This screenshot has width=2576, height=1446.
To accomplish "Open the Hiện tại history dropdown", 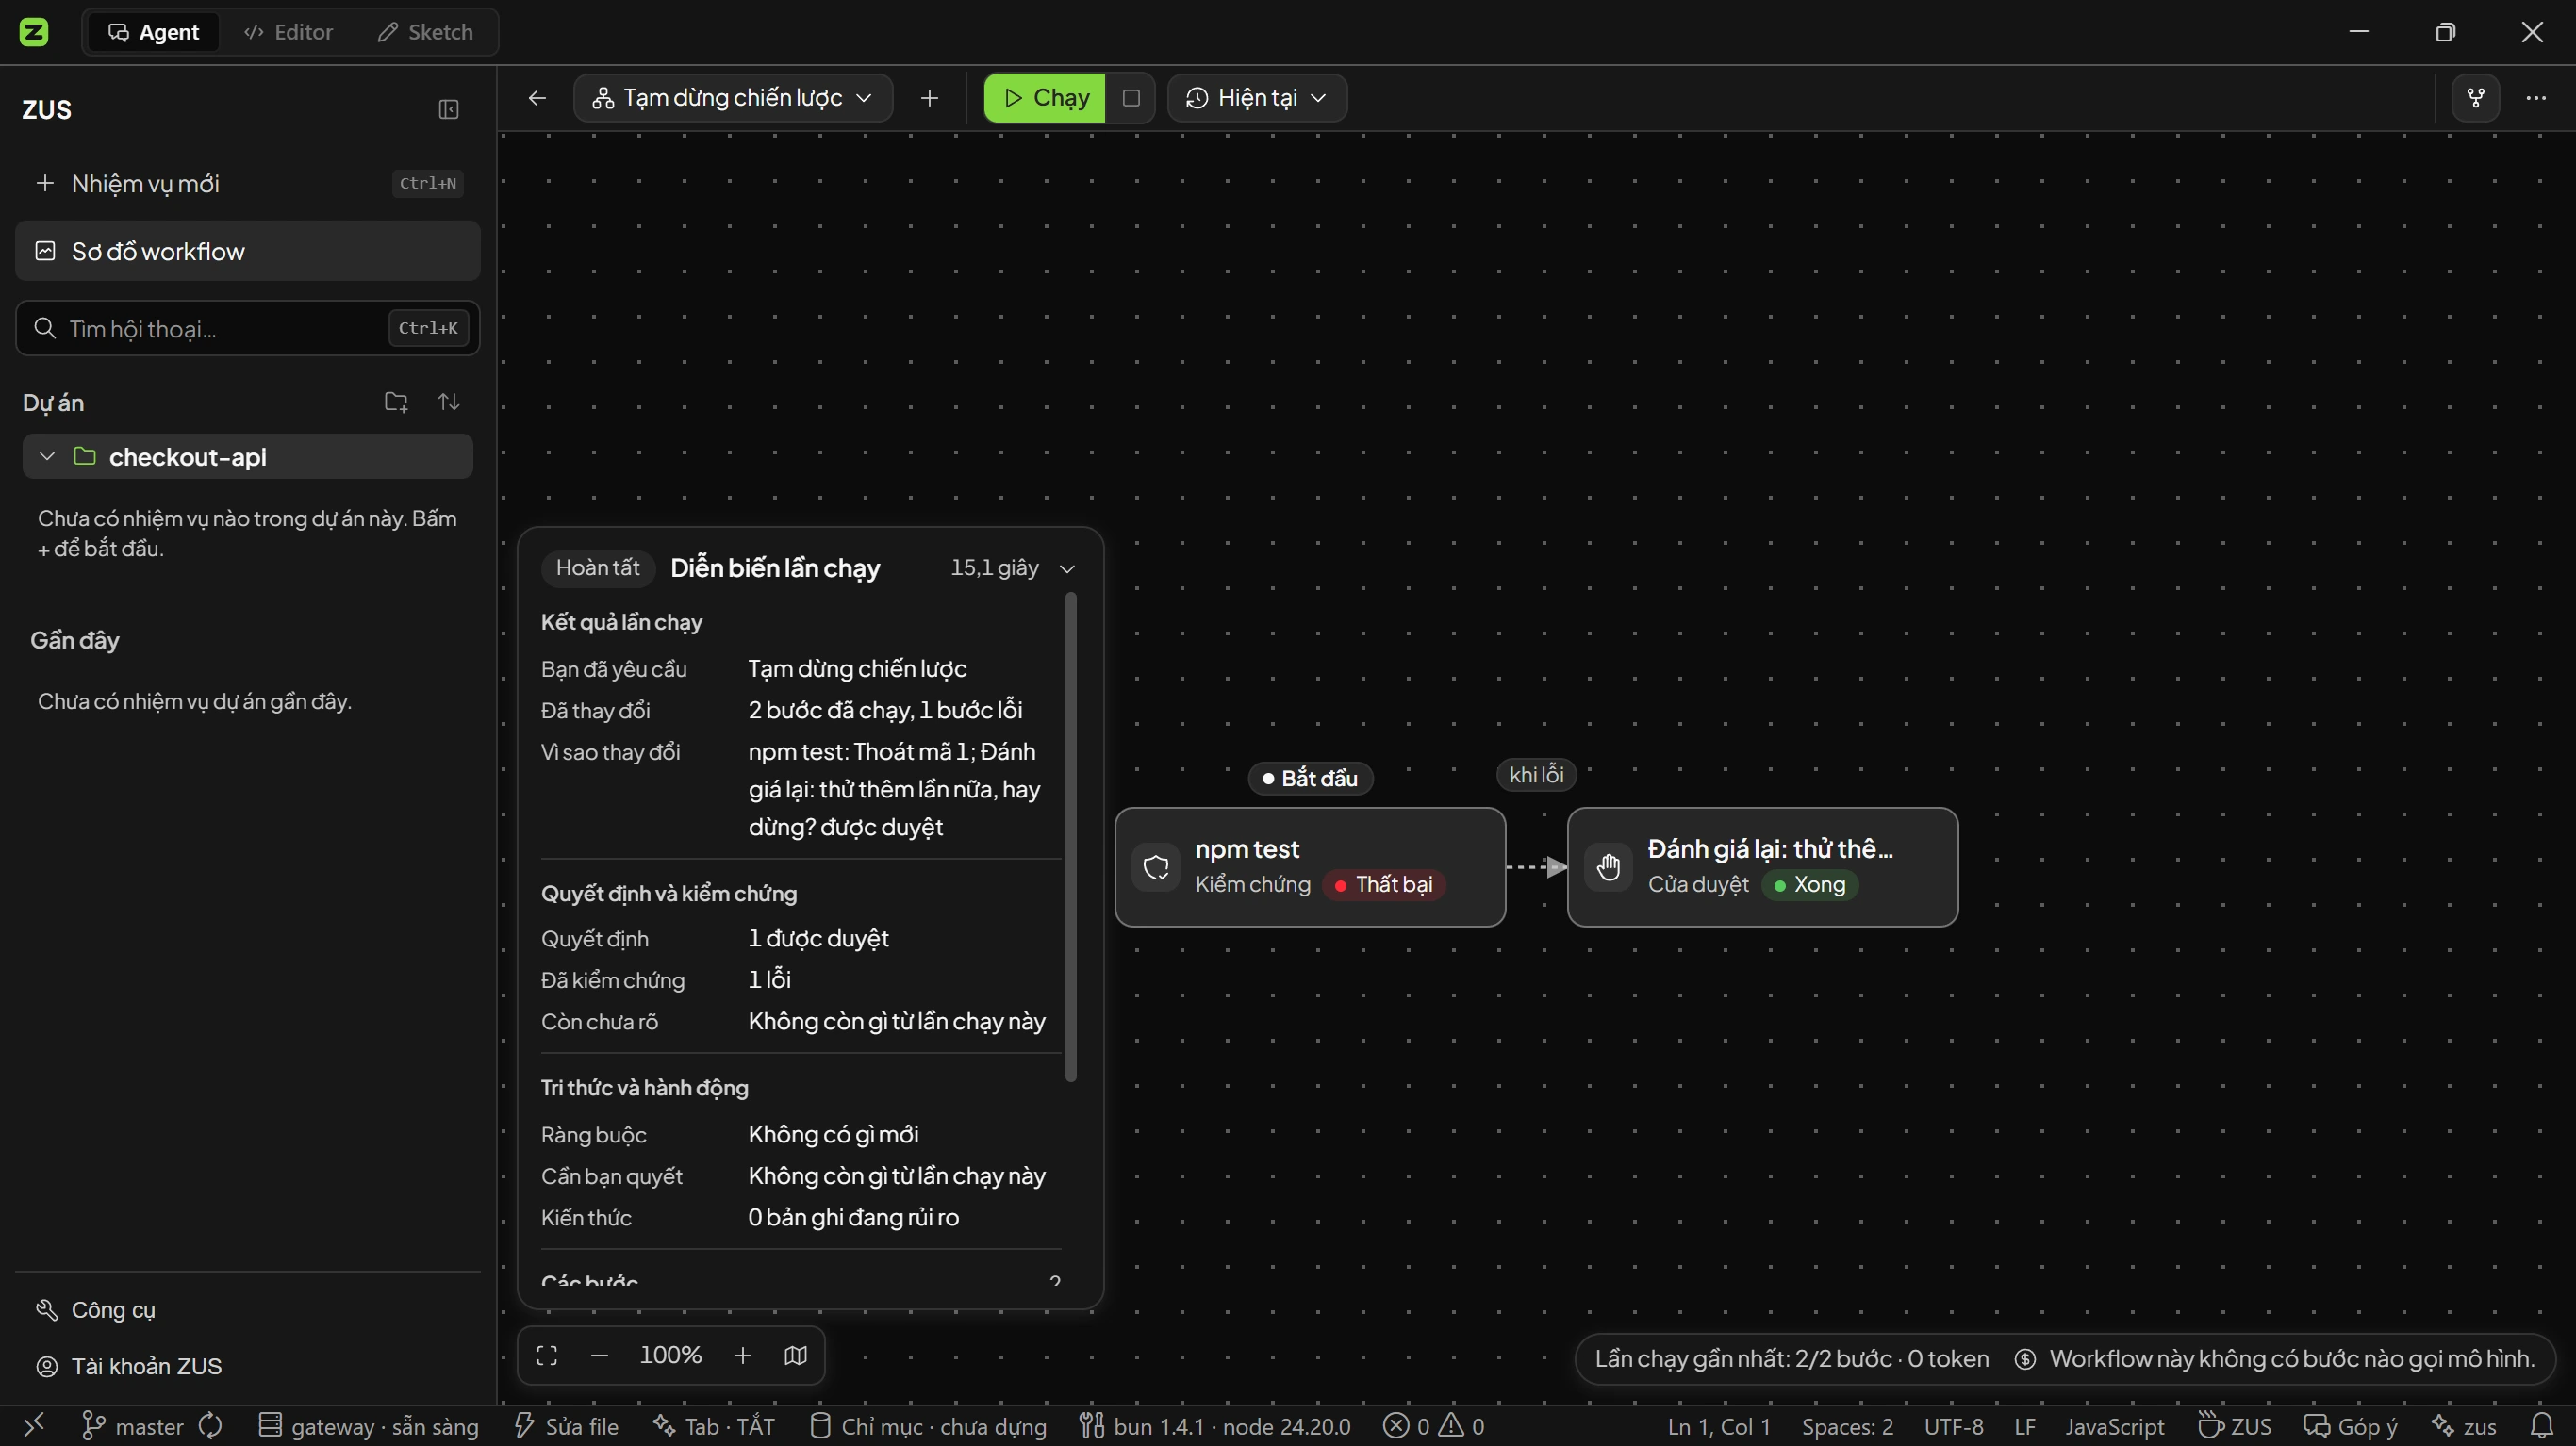I will pyautogui.click(x=1257, y=98).
